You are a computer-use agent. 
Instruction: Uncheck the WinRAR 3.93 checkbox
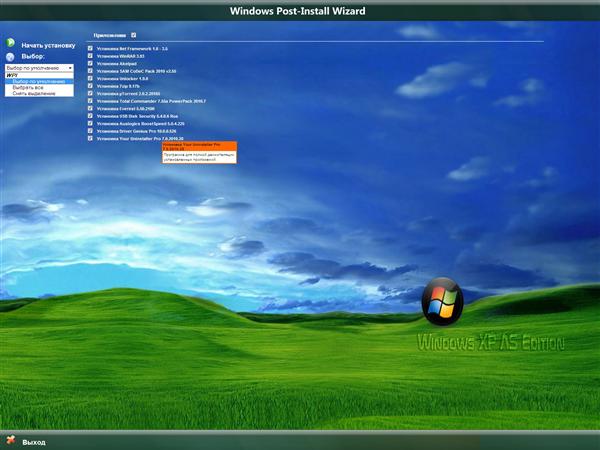(x=90, y=56)
